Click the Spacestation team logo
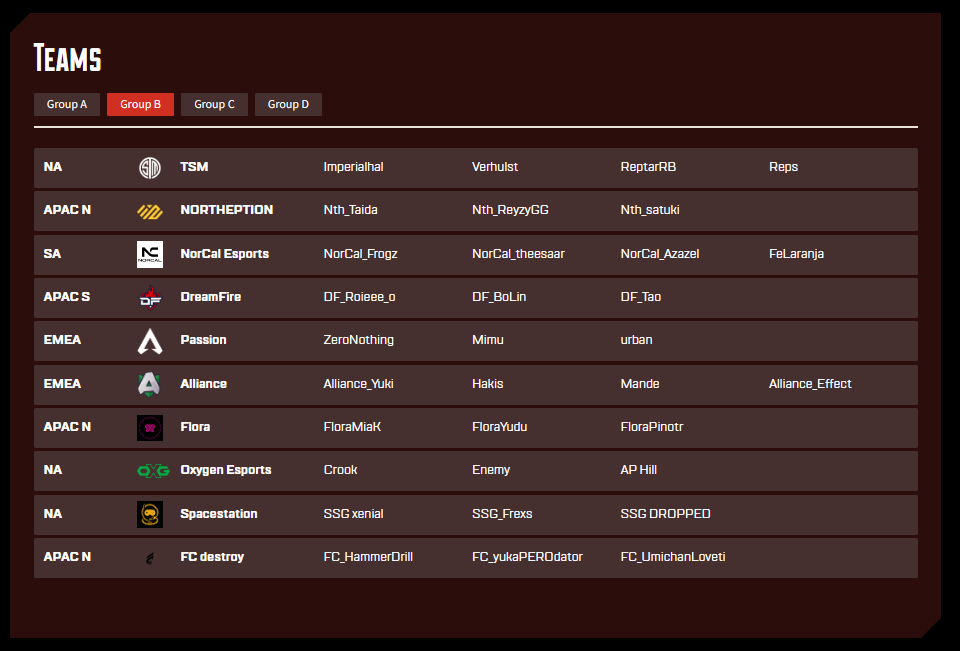The width and height of the screenshot is (960, 651). [149, 514]
